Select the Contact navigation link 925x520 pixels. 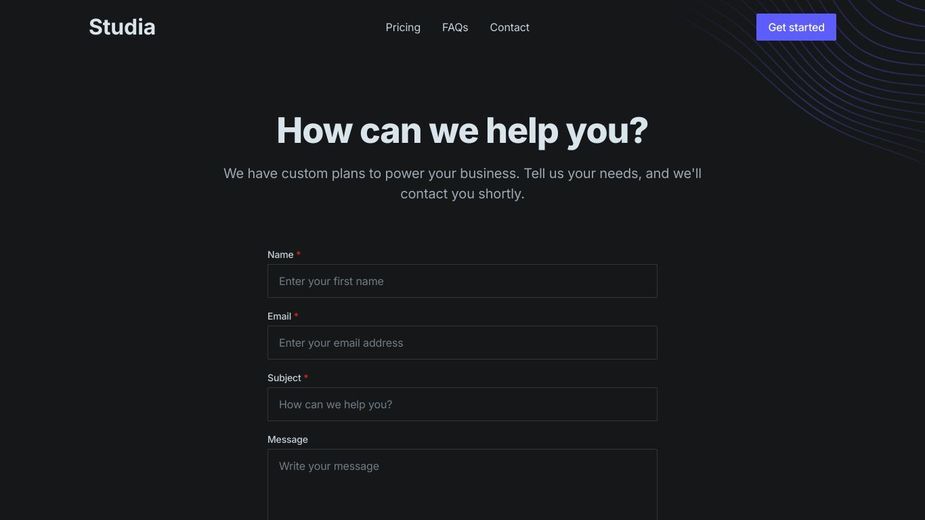pyautogui.click(x=509, y=27)
